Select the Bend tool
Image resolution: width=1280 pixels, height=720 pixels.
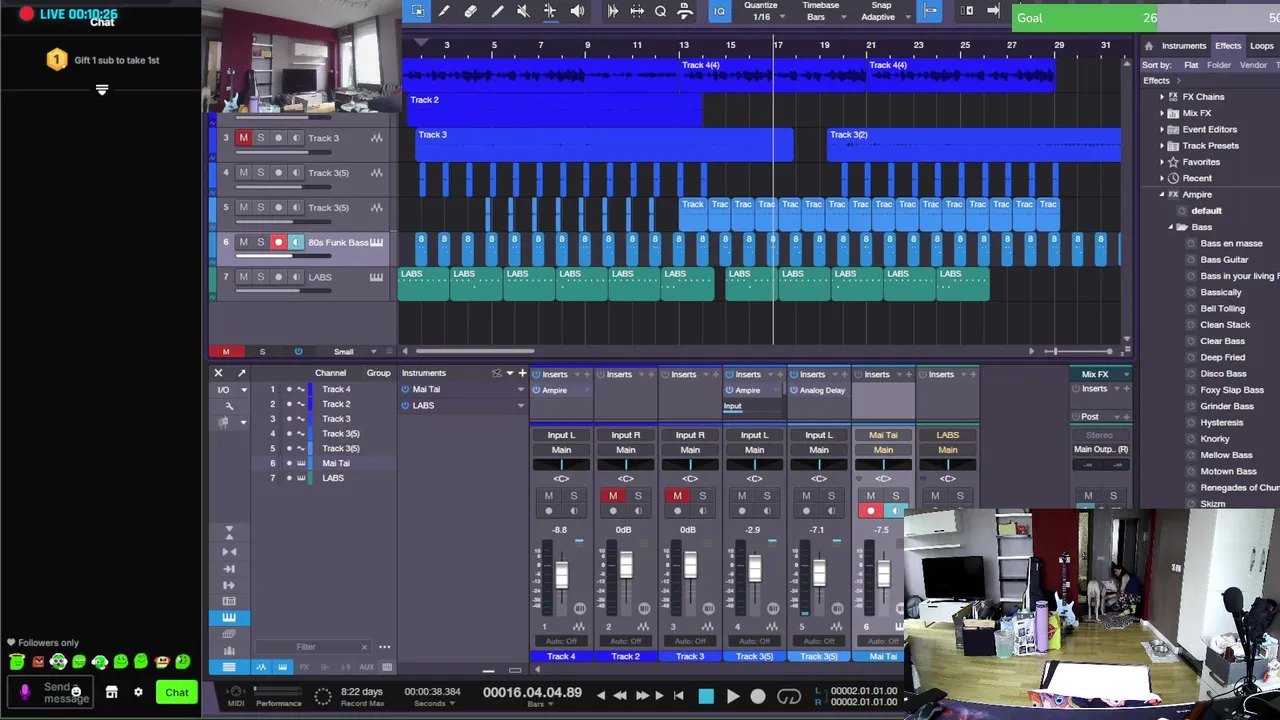click(x=550, y=11)
